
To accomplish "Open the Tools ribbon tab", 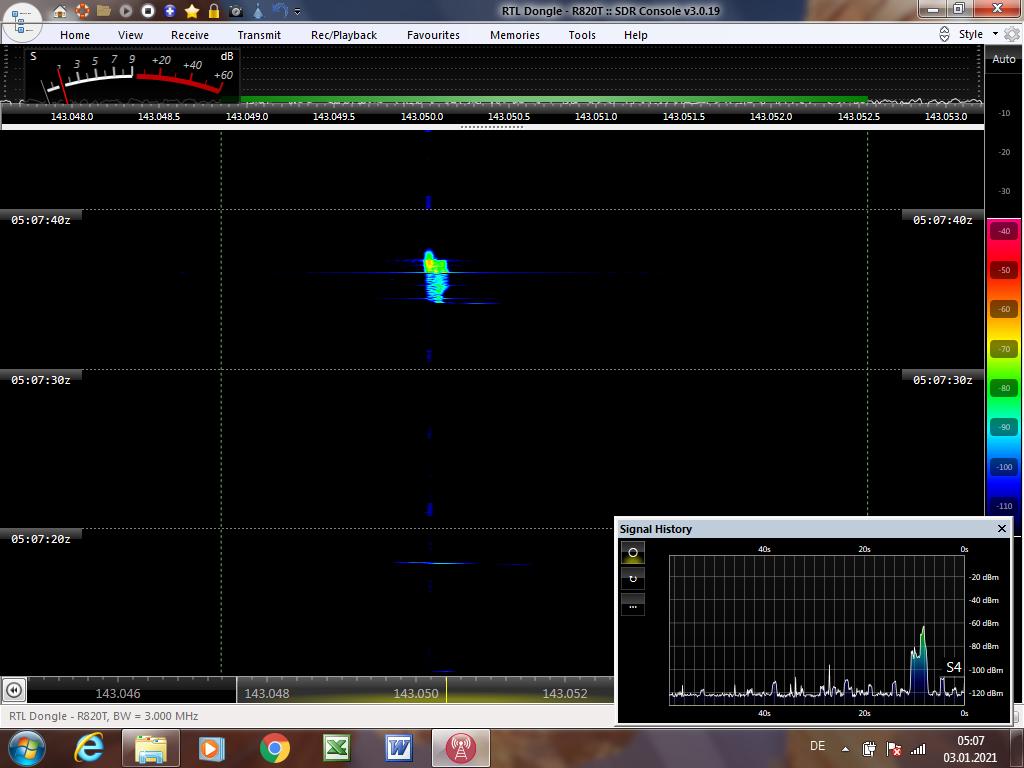I will [582, 35].
